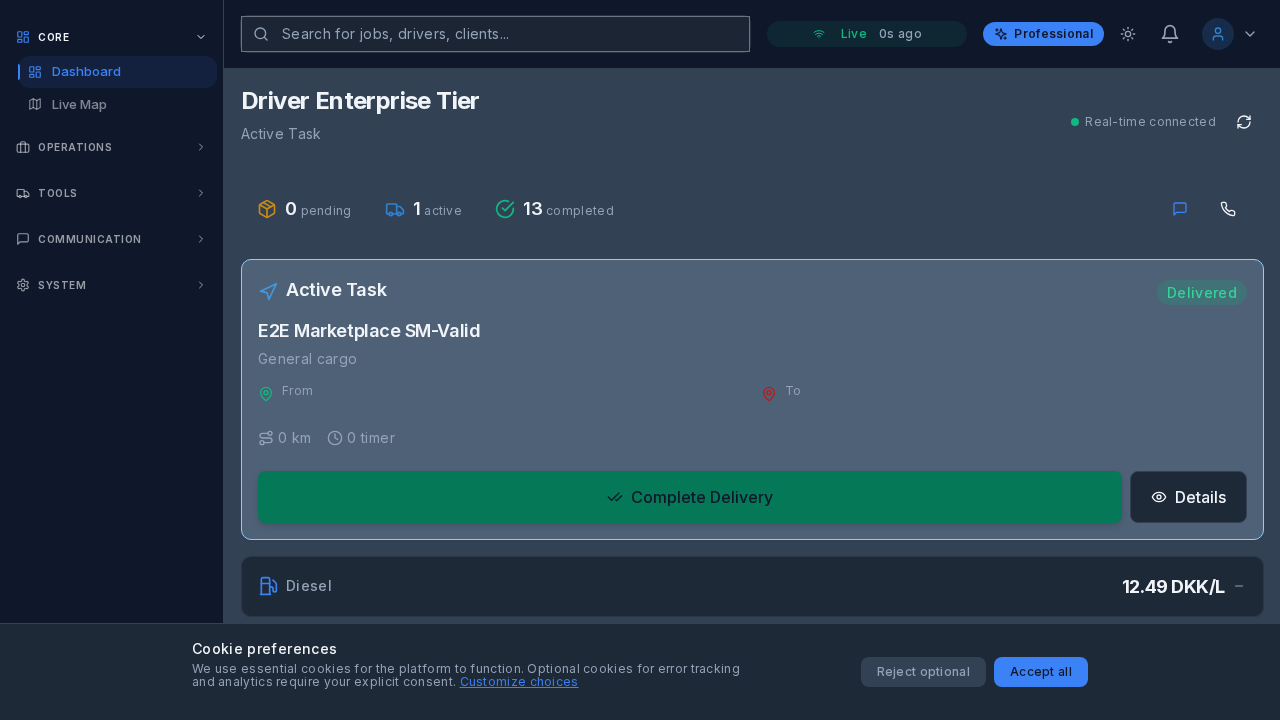Screen dimensions: 1280x720
Task: Toggle the light/dark theme
Action: pyautogui.click(x=1128, y=34)
